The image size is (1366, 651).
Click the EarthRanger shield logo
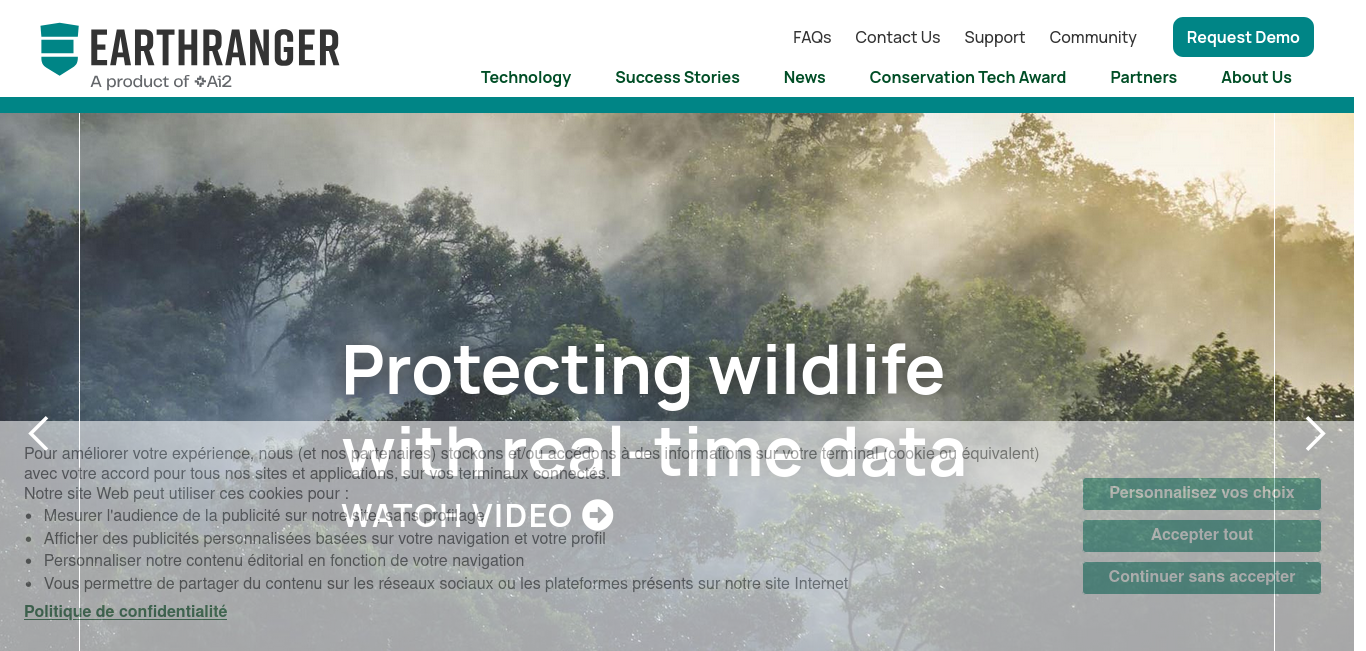pos(60,49)
